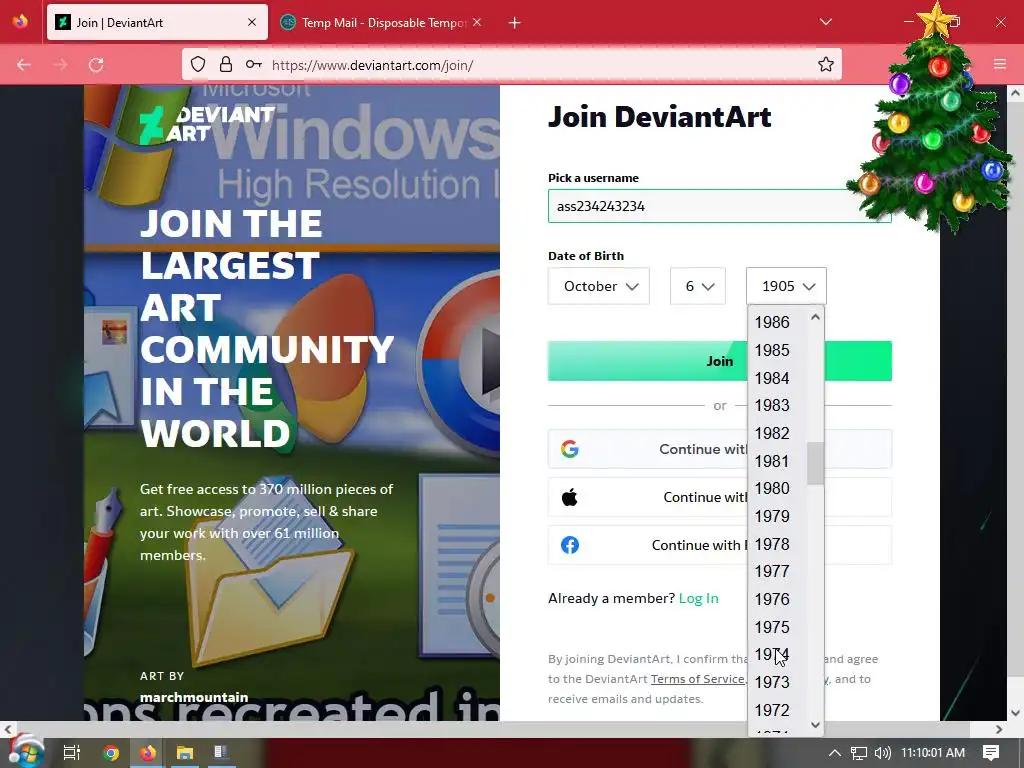The width and height of the screenshot is (1024, 768).
Task: Click the year dropdown showing 1905
Action: [786, 286]
